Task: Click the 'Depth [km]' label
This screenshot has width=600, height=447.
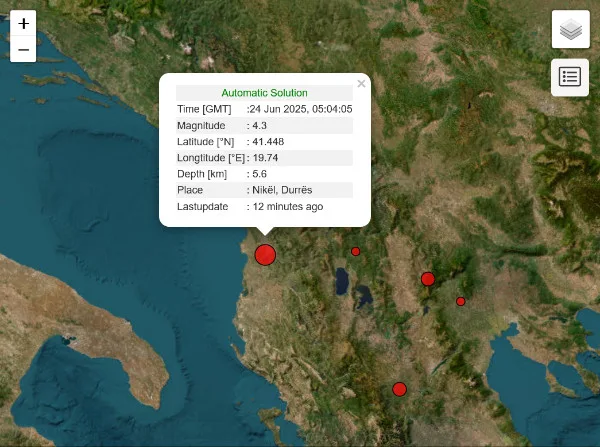Action: (202, 174)
